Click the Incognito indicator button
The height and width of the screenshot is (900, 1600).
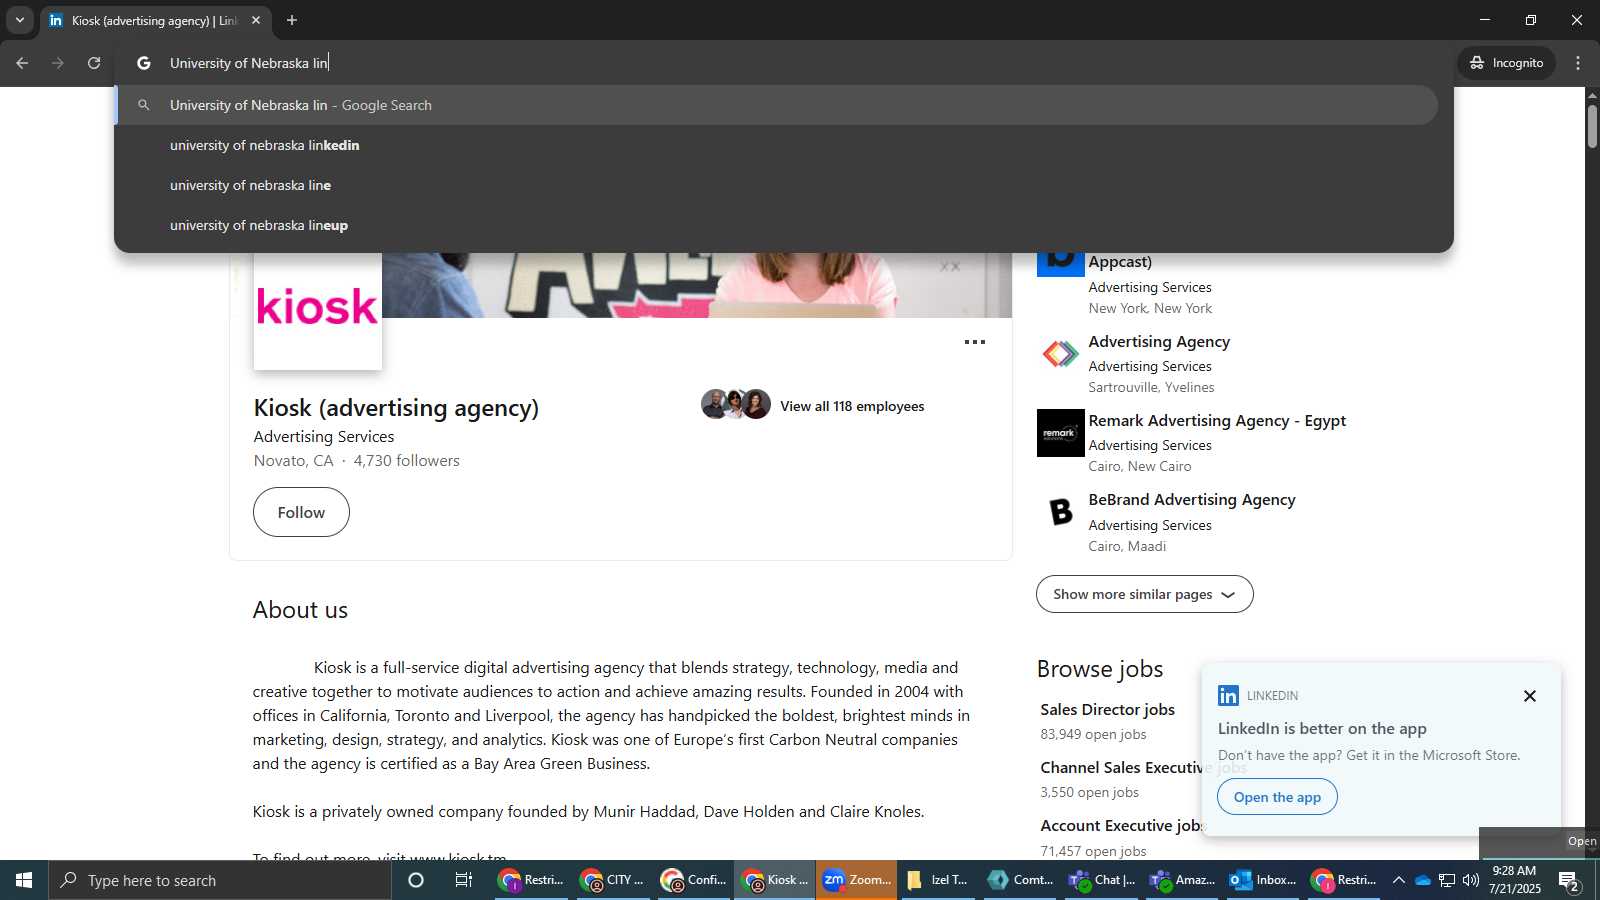[x=1506, y=63]
